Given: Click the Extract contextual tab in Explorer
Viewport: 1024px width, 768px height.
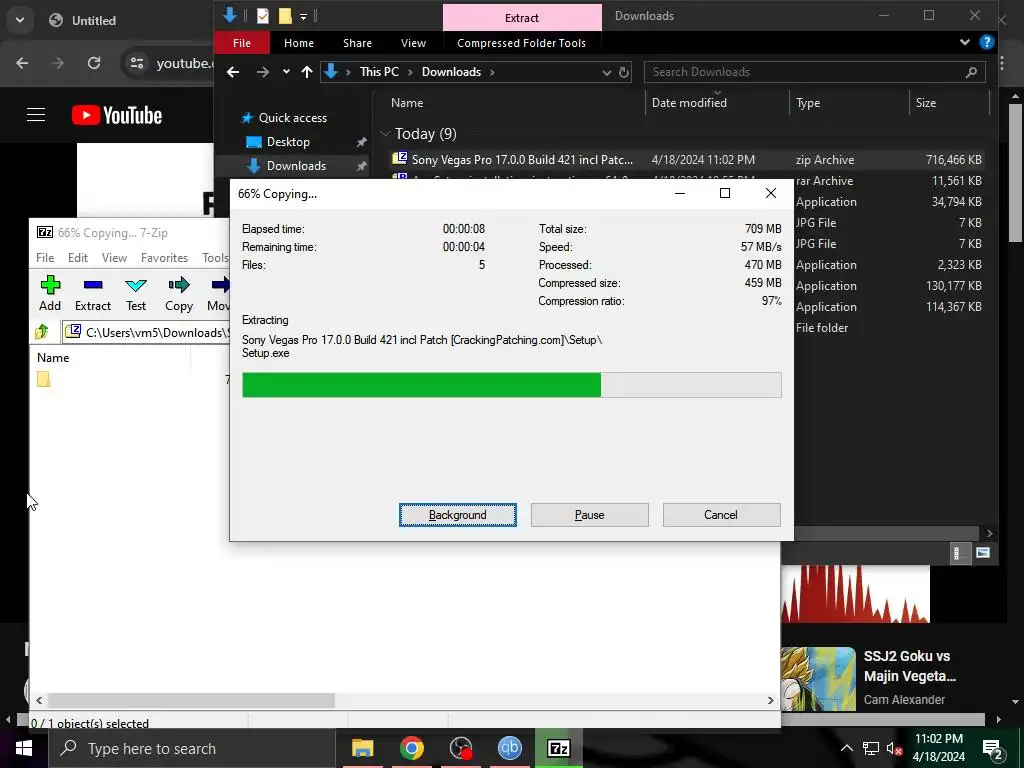Looking at the screenshot, I should [x=522, y=18].
